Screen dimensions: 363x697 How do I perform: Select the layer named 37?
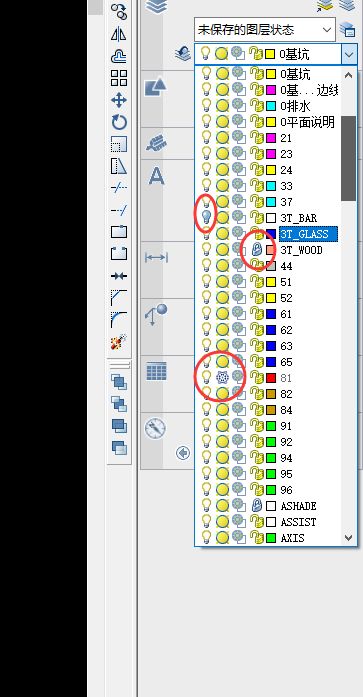coord(287,202)
